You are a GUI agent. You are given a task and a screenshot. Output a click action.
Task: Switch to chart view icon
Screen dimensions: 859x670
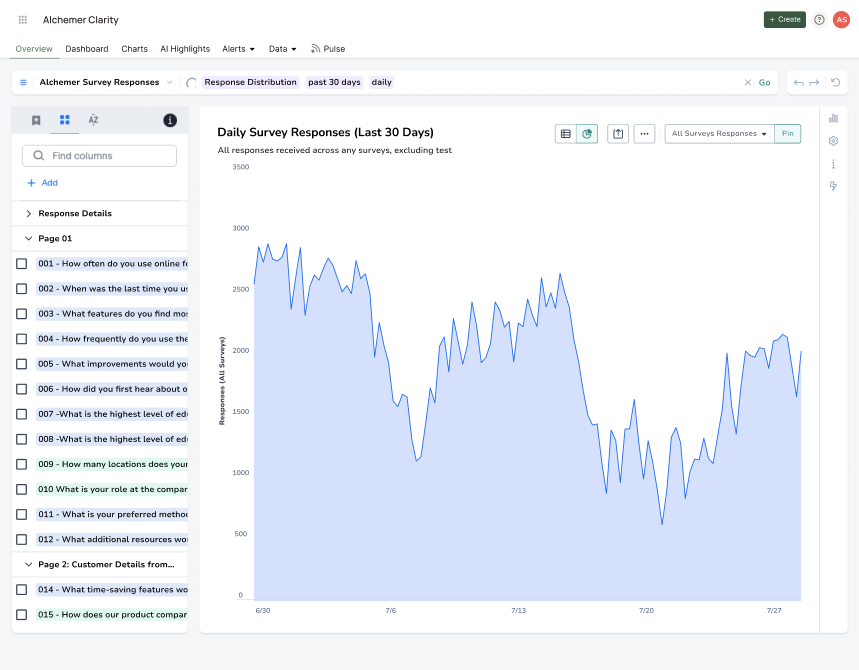[x=587, y=134]
